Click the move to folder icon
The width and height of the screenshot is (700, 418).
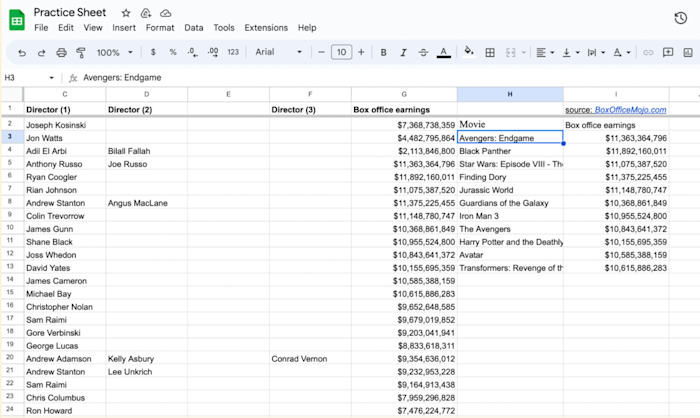[x=146, y=13]
